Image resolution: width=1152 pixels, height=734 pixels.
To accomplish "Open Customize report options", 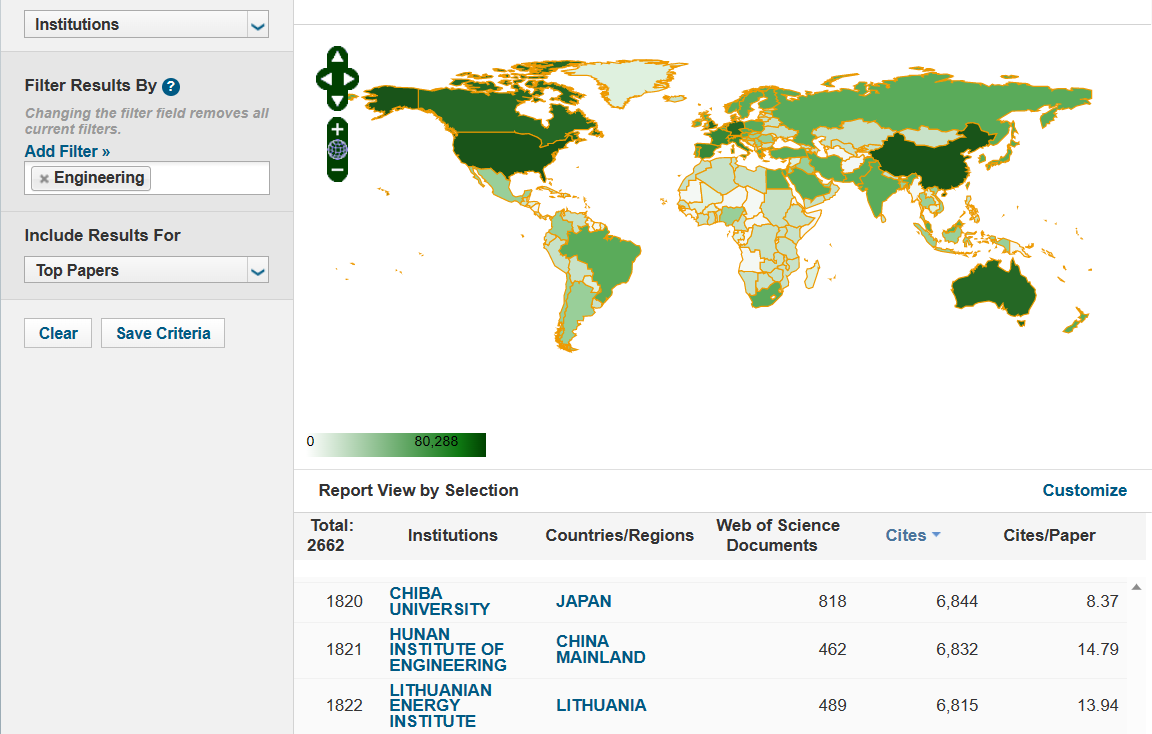I will point(1084,490).
